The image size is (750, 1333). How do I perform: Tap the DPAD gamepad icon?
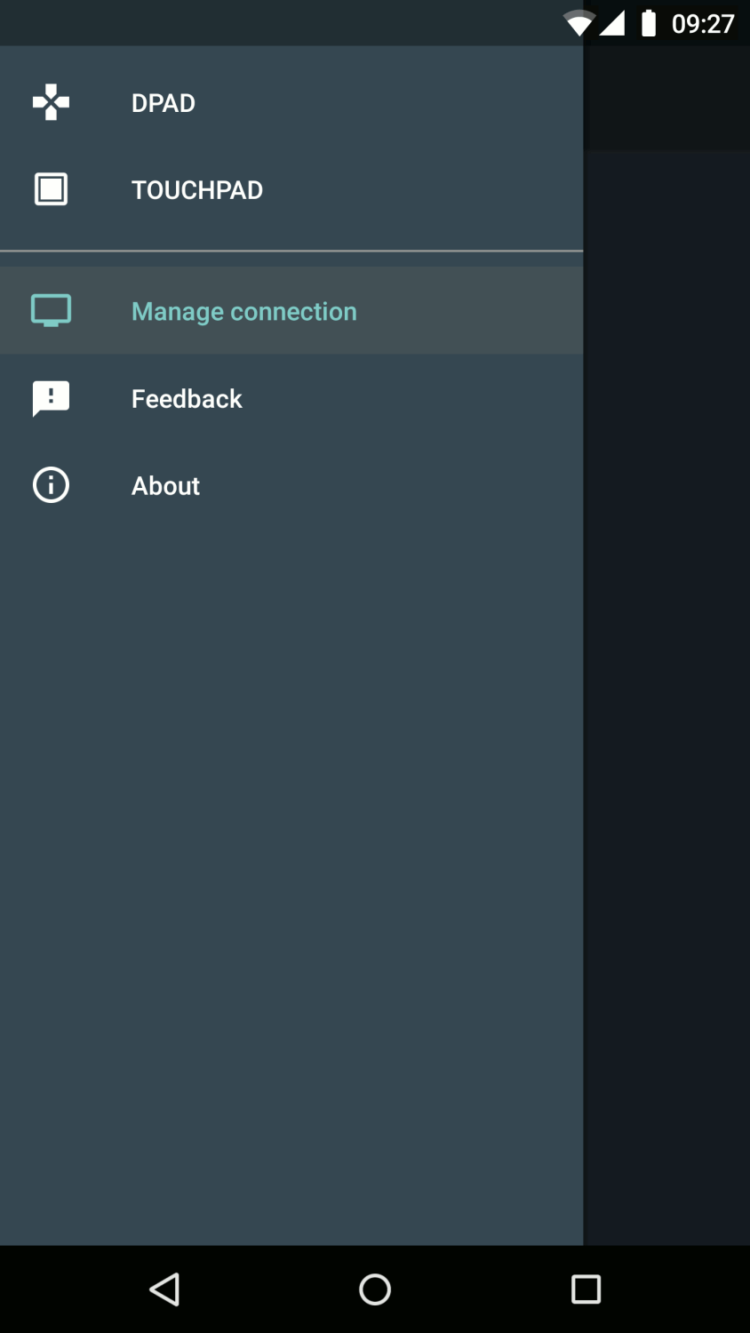pyautogui.click(x=51, y=102)
